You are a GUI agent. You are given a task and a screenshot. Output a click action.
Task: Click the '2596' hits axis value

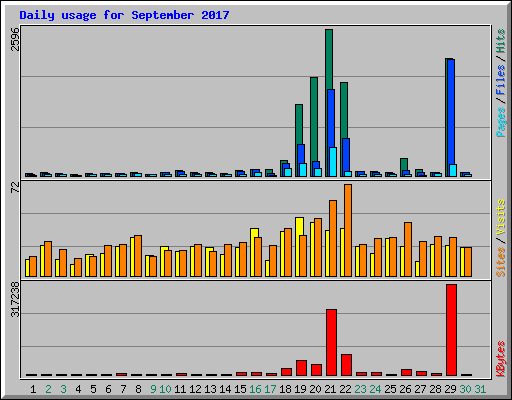[15, 39]
